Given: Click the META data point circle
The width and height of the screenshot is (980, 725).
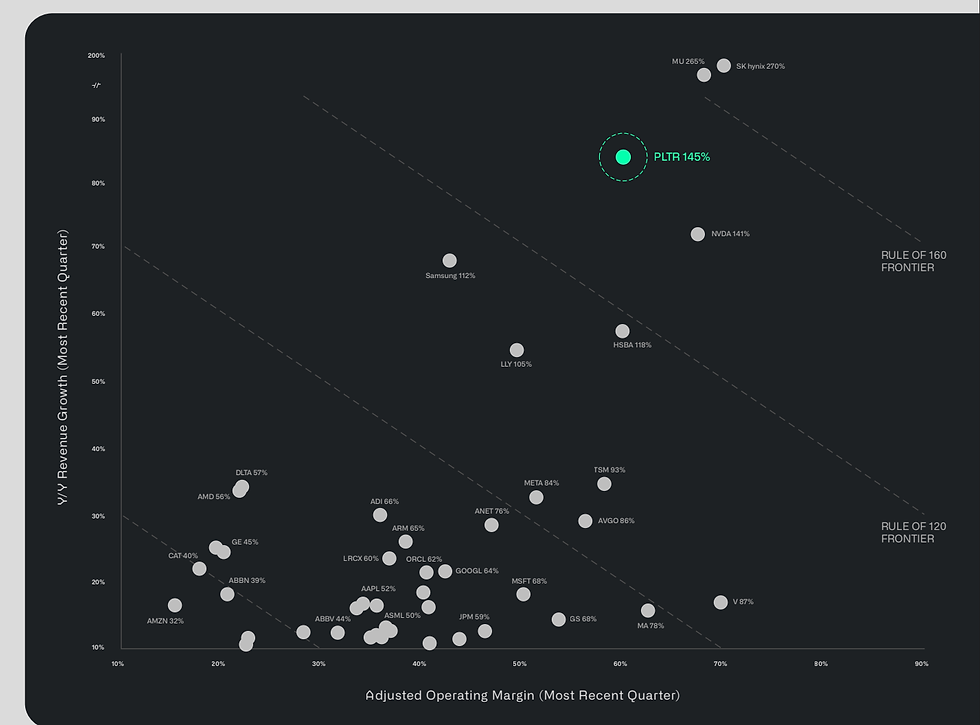Looking at the screenshot, I should pyautogui.click(x=536, y=498).
